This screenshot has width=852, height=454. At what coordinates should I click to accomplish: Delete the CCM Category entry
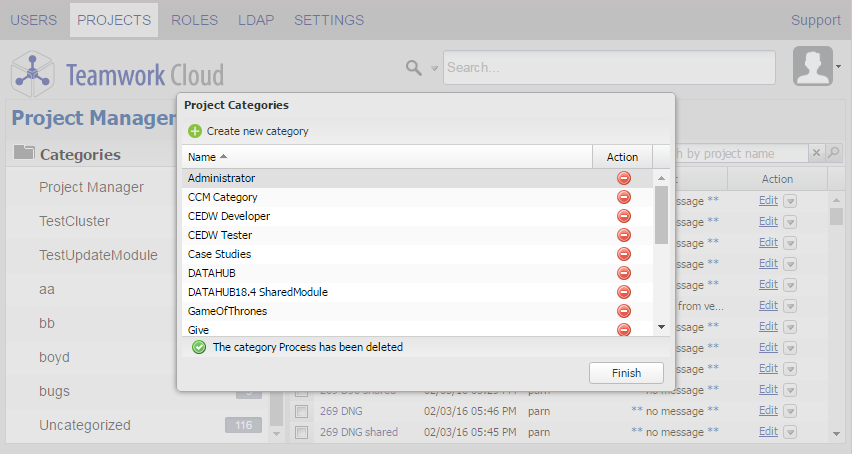(624, 197)
